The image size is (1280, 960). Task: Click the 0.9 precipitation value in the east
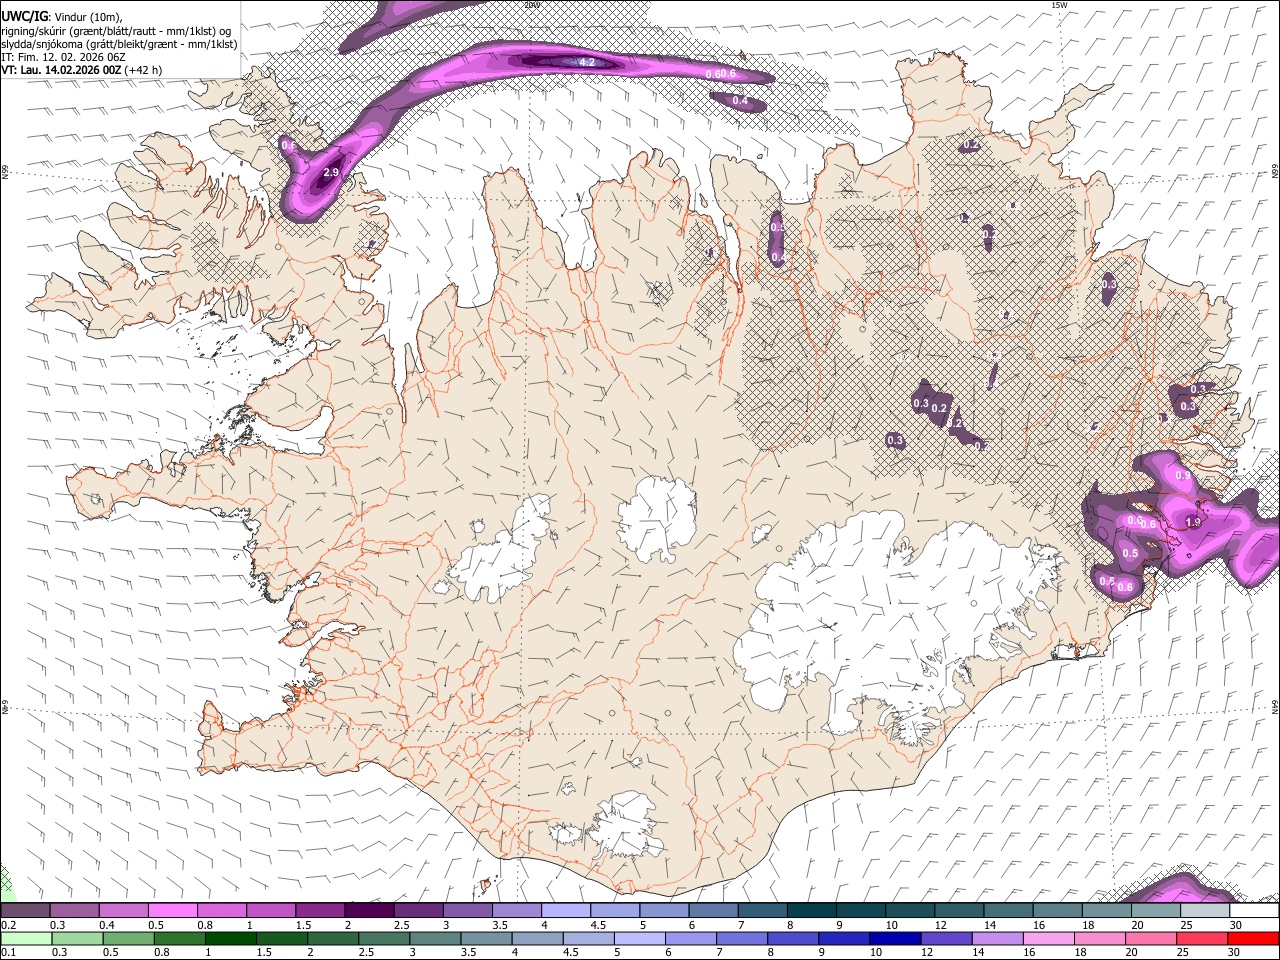pos(1183,476)
